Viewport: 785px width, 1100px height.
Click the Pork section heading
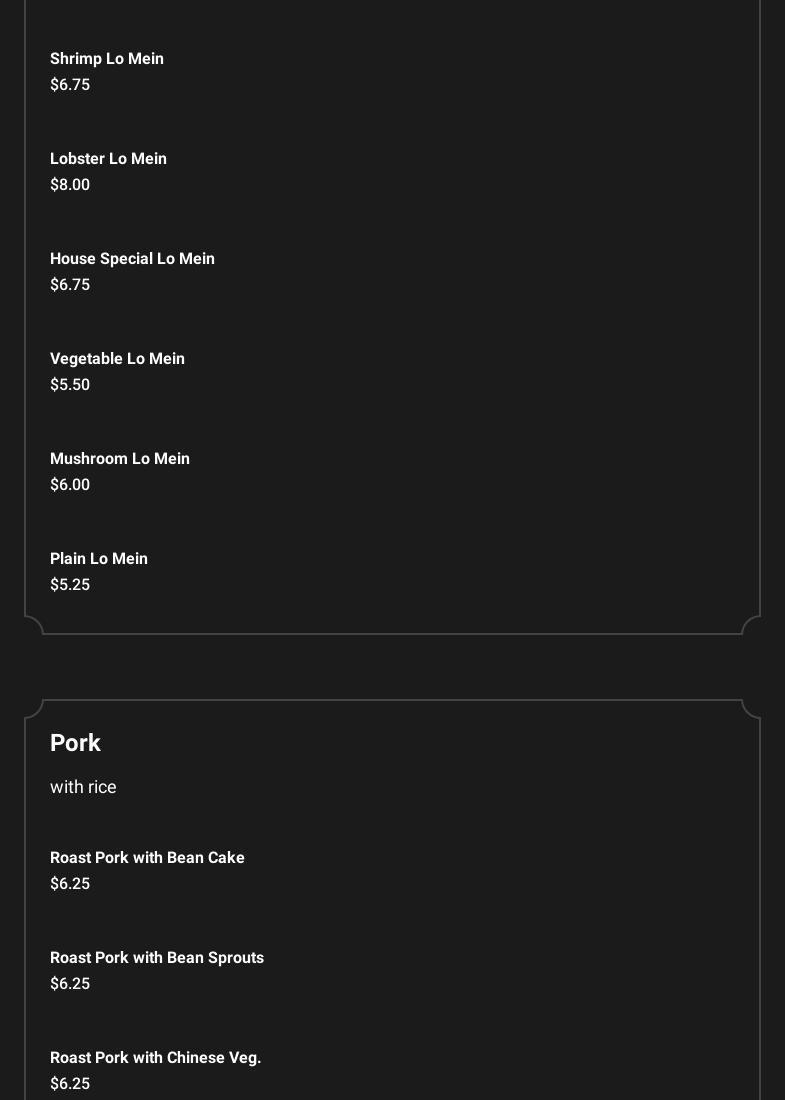[x=76, y=743]
